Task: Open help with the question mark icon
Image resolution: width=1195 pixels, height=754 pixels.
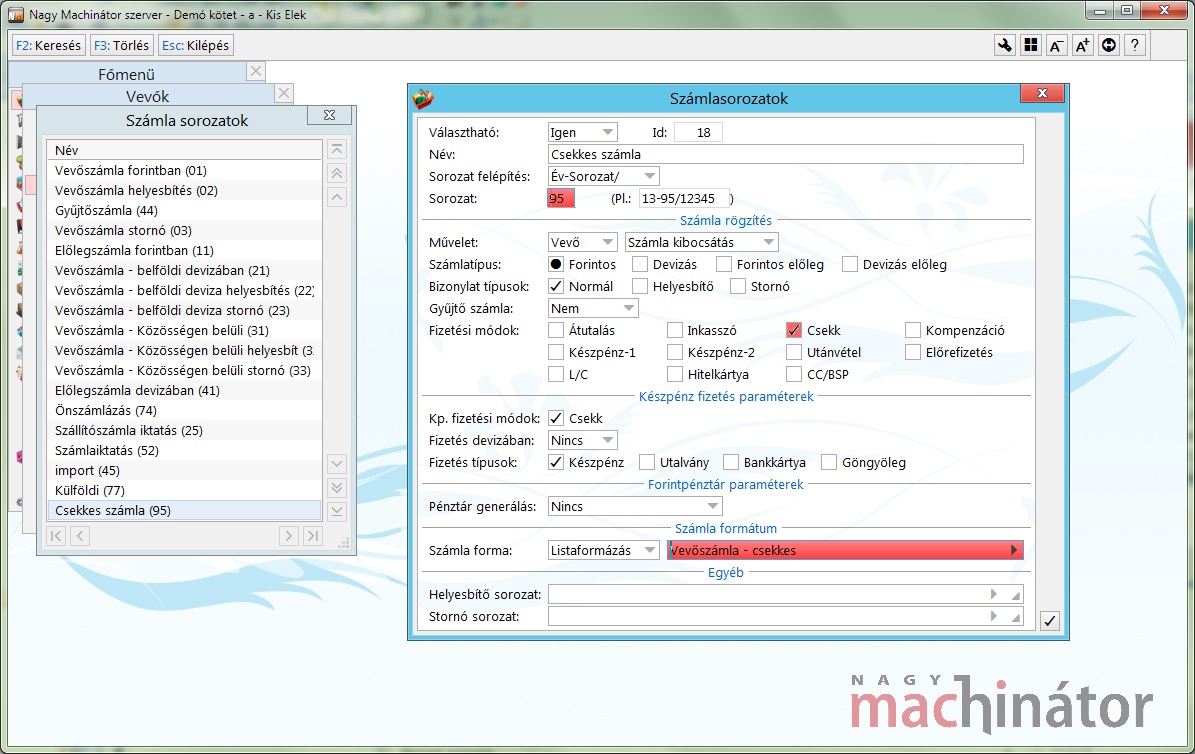Action: [x=1135, y=45]
